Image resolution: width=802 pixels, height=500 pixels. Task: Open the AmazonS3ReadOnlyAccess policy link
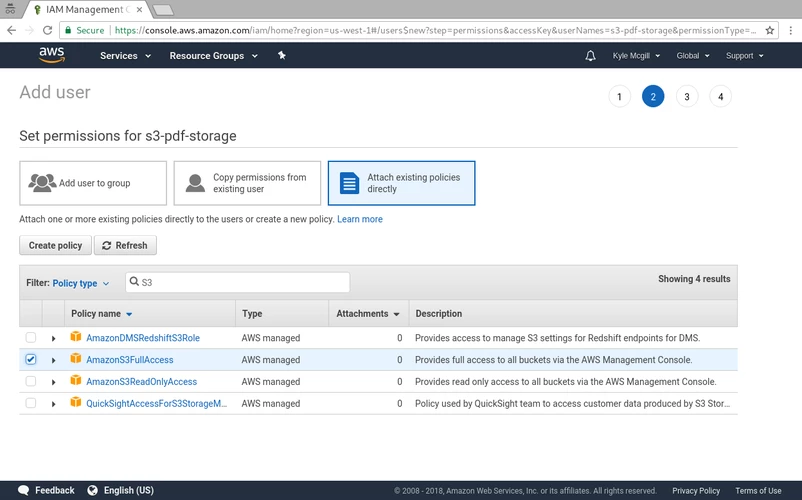[141, 382]
